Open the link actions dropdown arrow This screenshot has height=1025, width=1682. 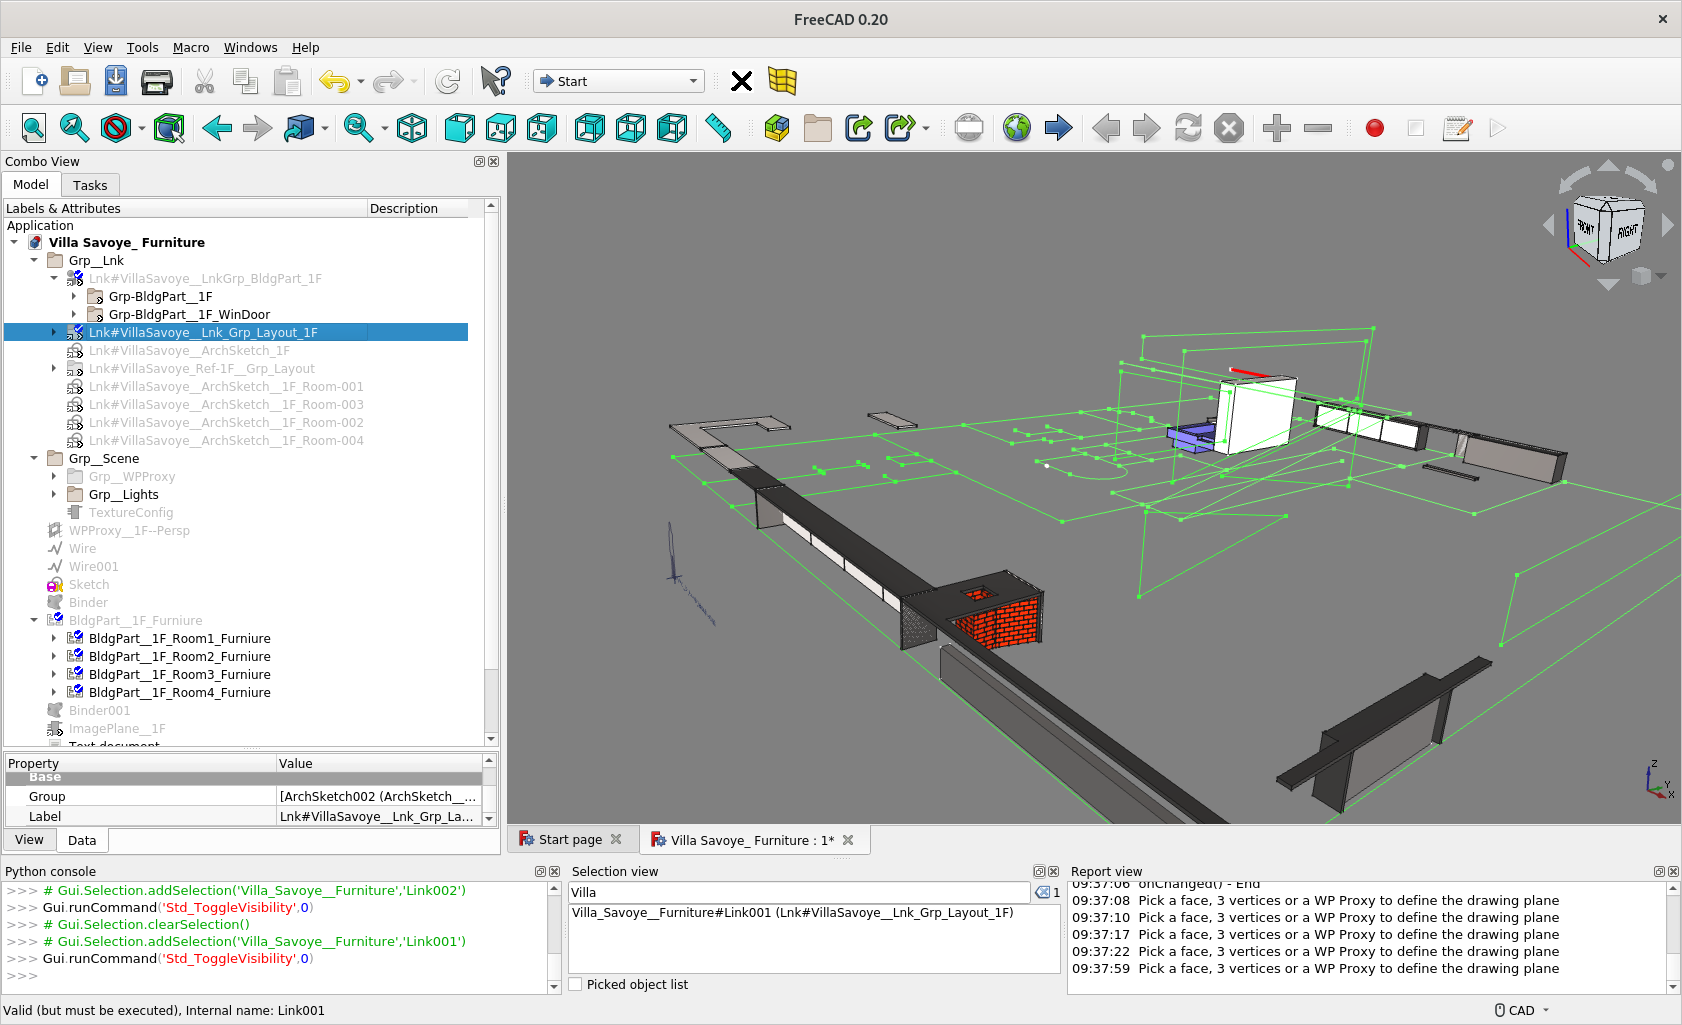pyautogui.click(x=926, y=128)
